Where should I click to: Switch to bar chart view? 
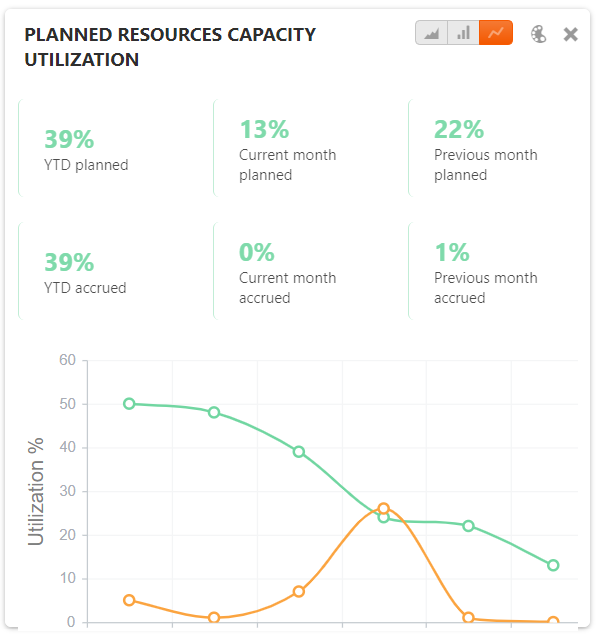(x=463, y=33)
